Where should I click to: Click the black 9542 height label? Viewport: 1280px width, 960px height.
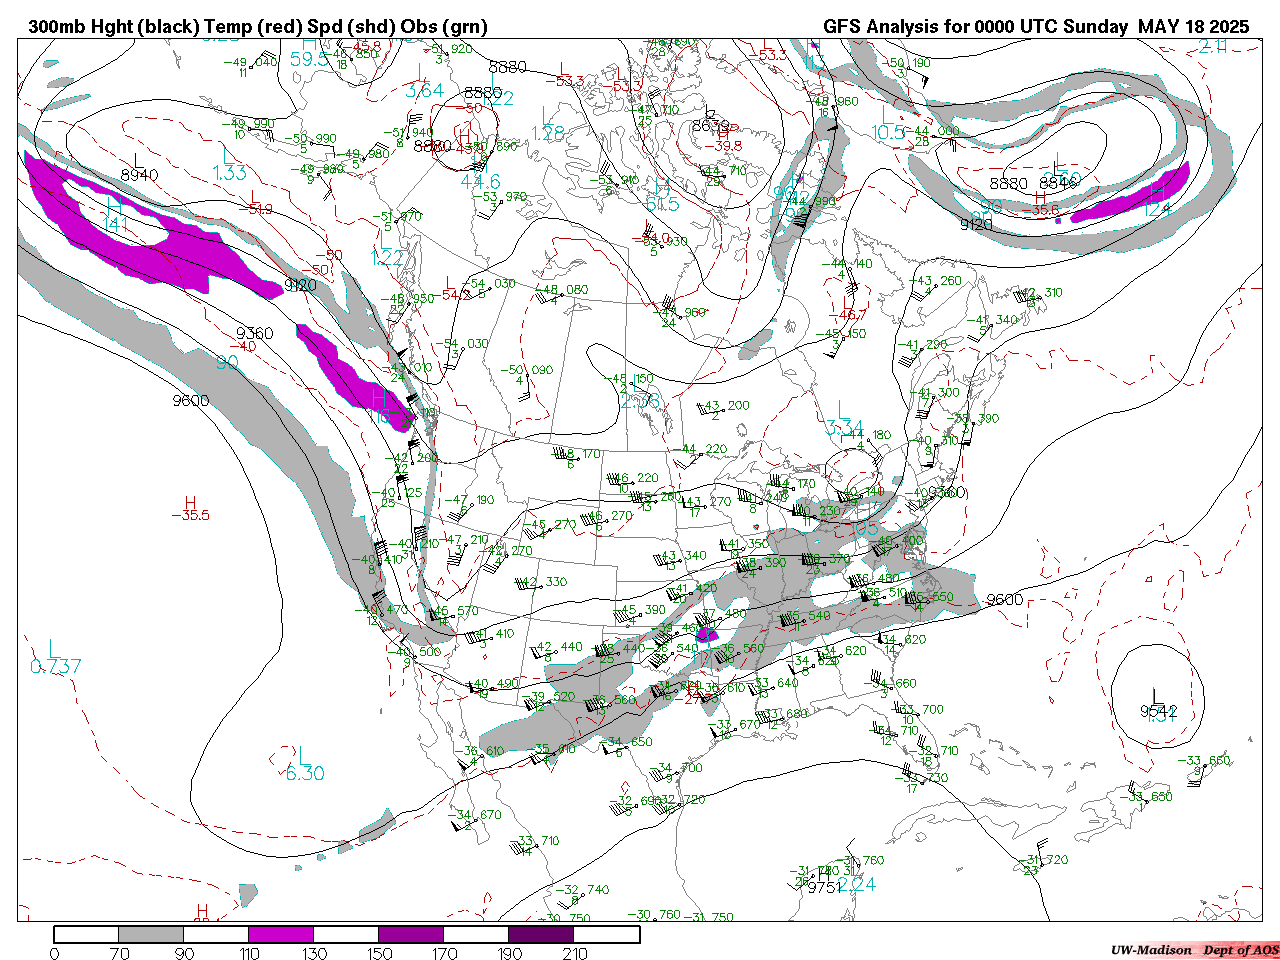(1159, 711)
